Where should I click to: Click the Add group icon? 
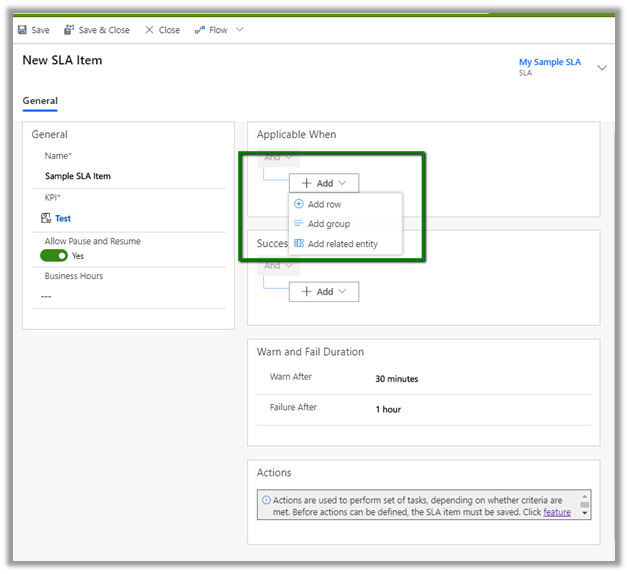(x=299, y=224)
